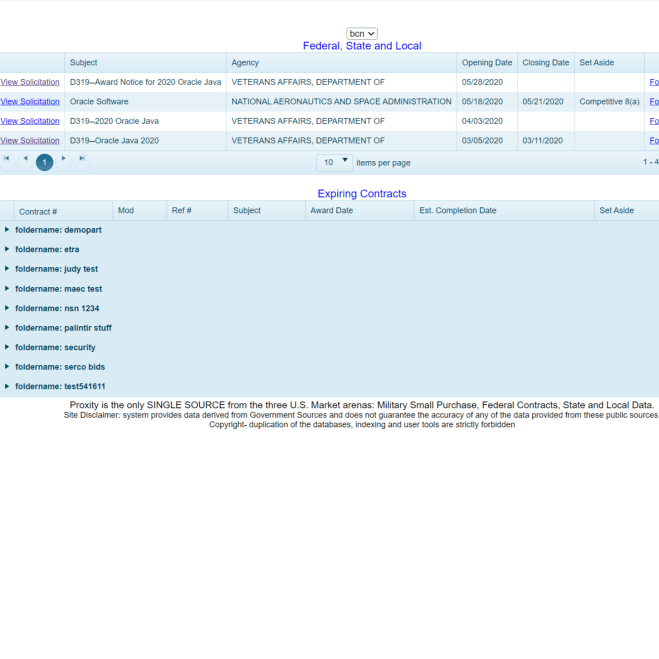The width and height of the screenshot is (659, 659).
Task: View Solicitation for Oracle Software row
Action: (30, 102)
